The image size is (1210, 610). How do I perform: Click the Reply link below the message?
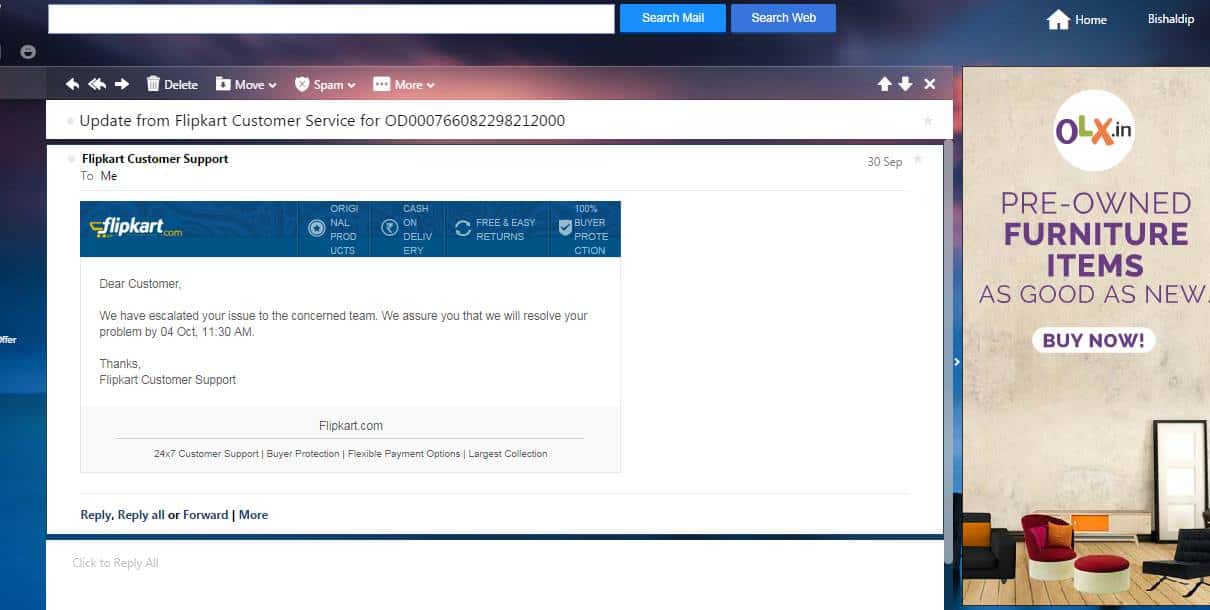[x=96, y=515]
